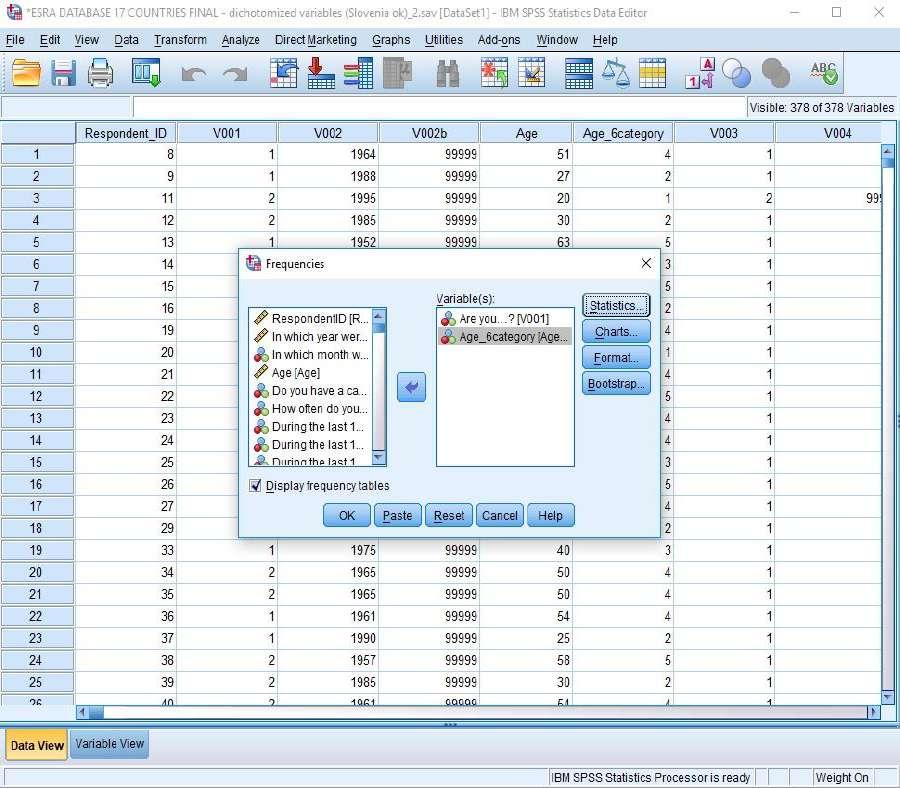Click the Charts... button
The width and height of the screenshot is (900, 788).
(616, 332)
